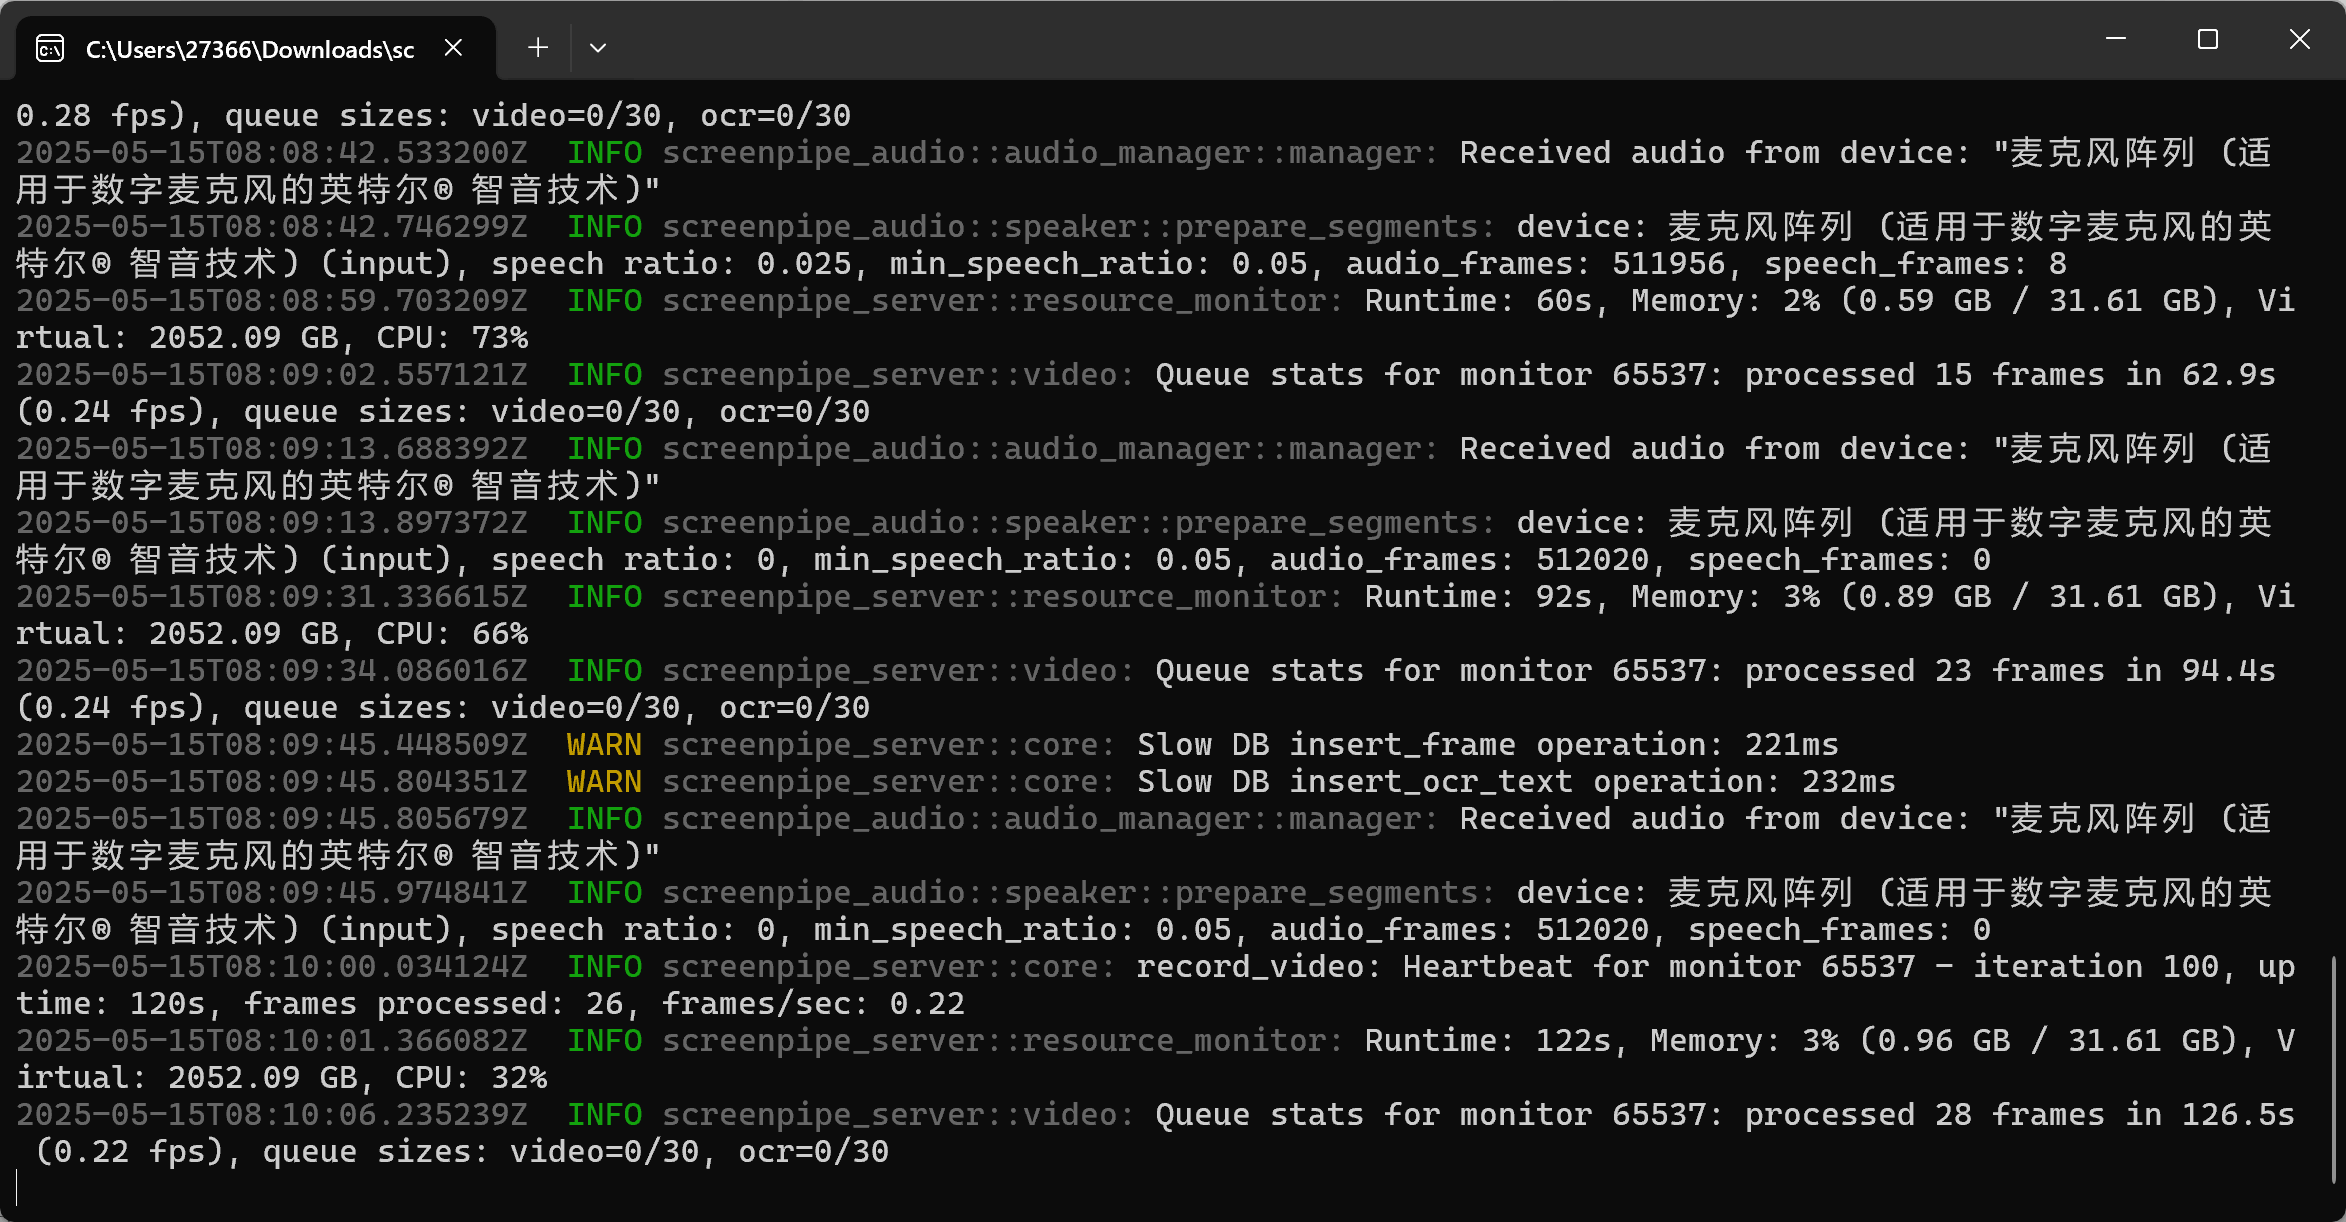Open a new tab with the plus button
2346x1222 pixels.
point(538,48)
